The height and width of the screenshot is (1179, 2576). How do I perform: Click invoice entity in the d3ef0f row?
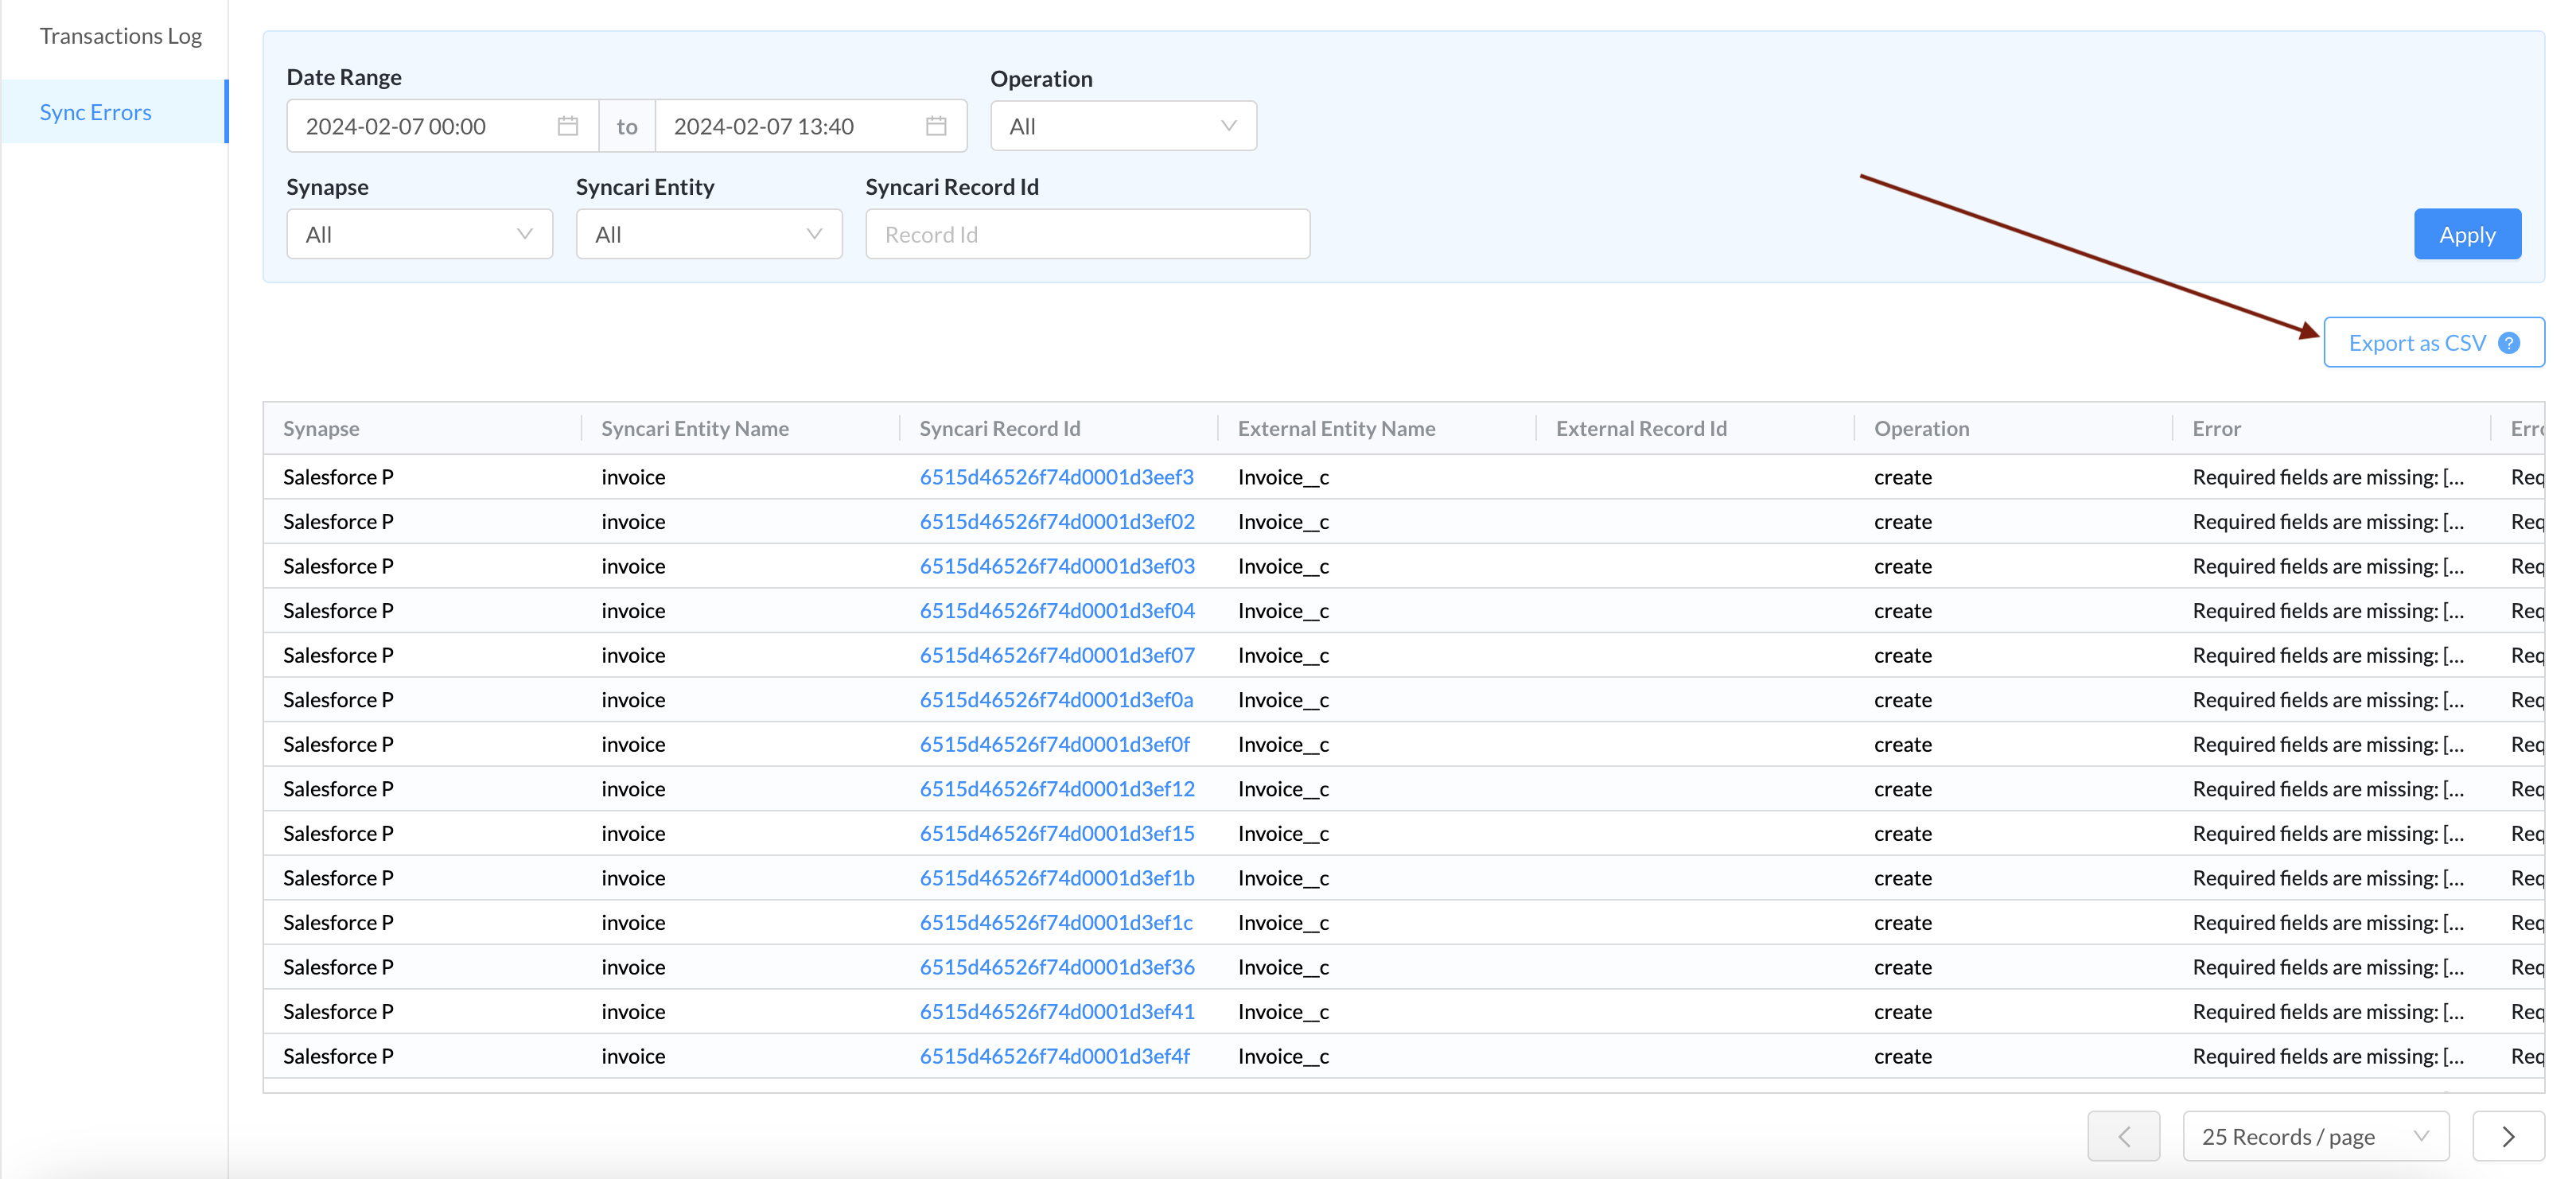[x=633, y=744]
